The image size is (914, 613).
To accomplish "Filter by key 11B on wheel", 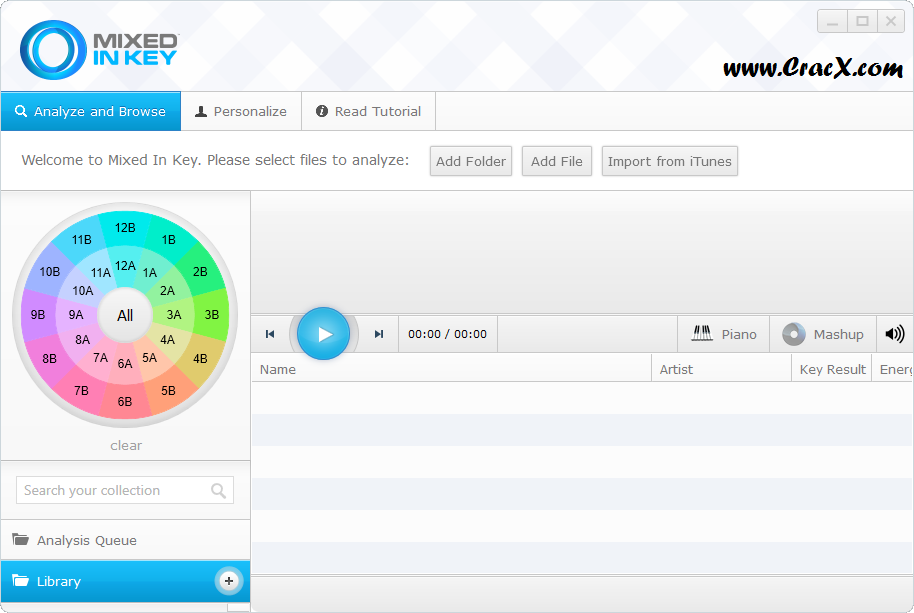I will tap(82, 239).
